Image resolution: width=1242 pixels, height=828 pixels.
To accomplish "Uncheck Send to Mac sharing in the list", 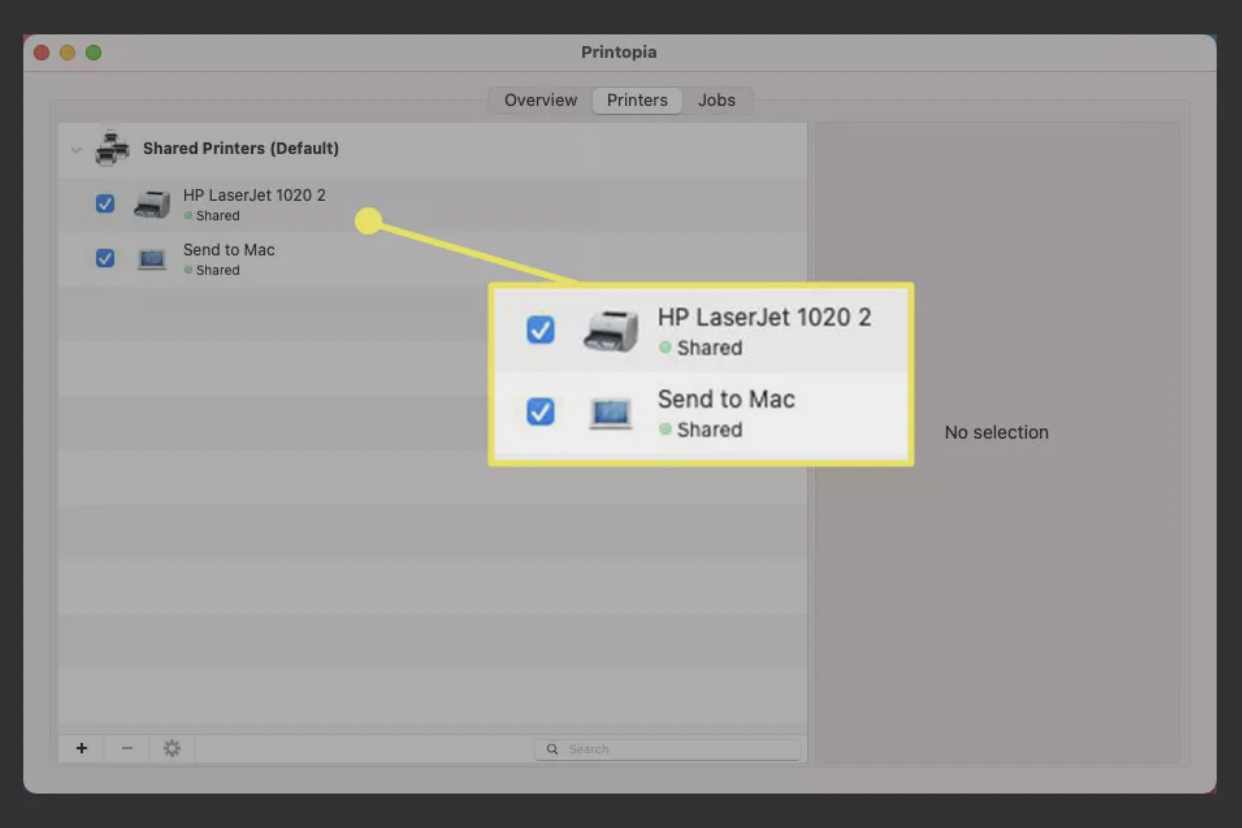I will [x=105, y=258].
